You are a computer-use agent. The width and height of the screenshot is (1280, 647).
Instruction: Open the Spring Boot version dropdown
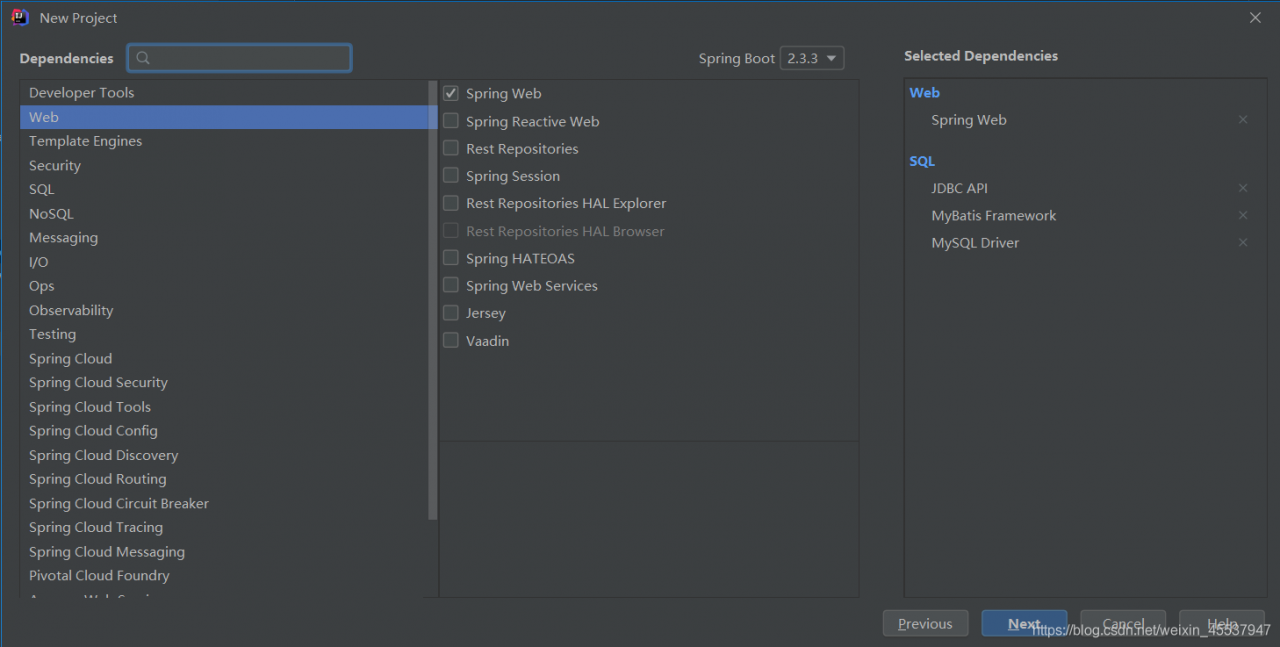812,58
